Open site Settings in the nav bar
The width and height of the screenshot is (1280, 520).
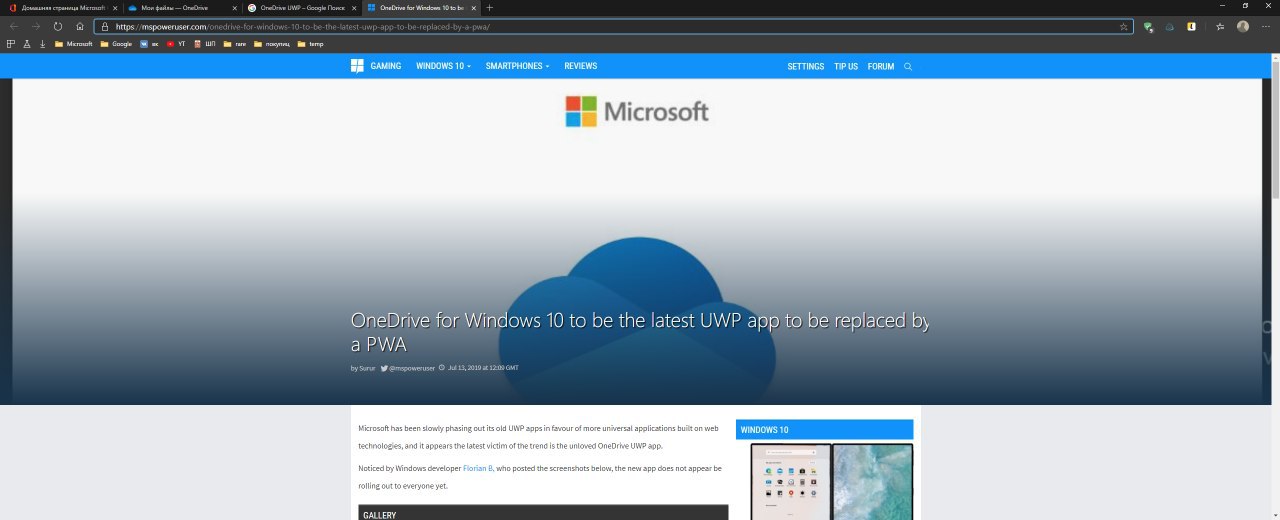806,67
